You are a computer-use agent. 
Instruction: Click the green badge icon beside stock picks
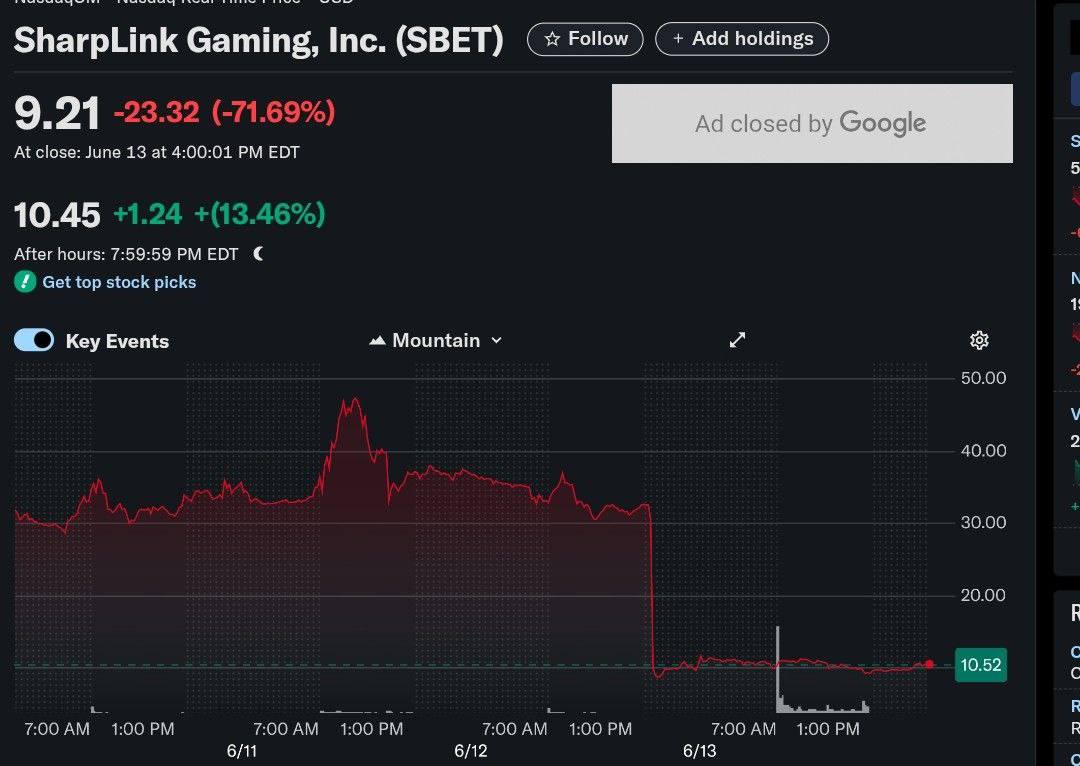coord(25,282)
